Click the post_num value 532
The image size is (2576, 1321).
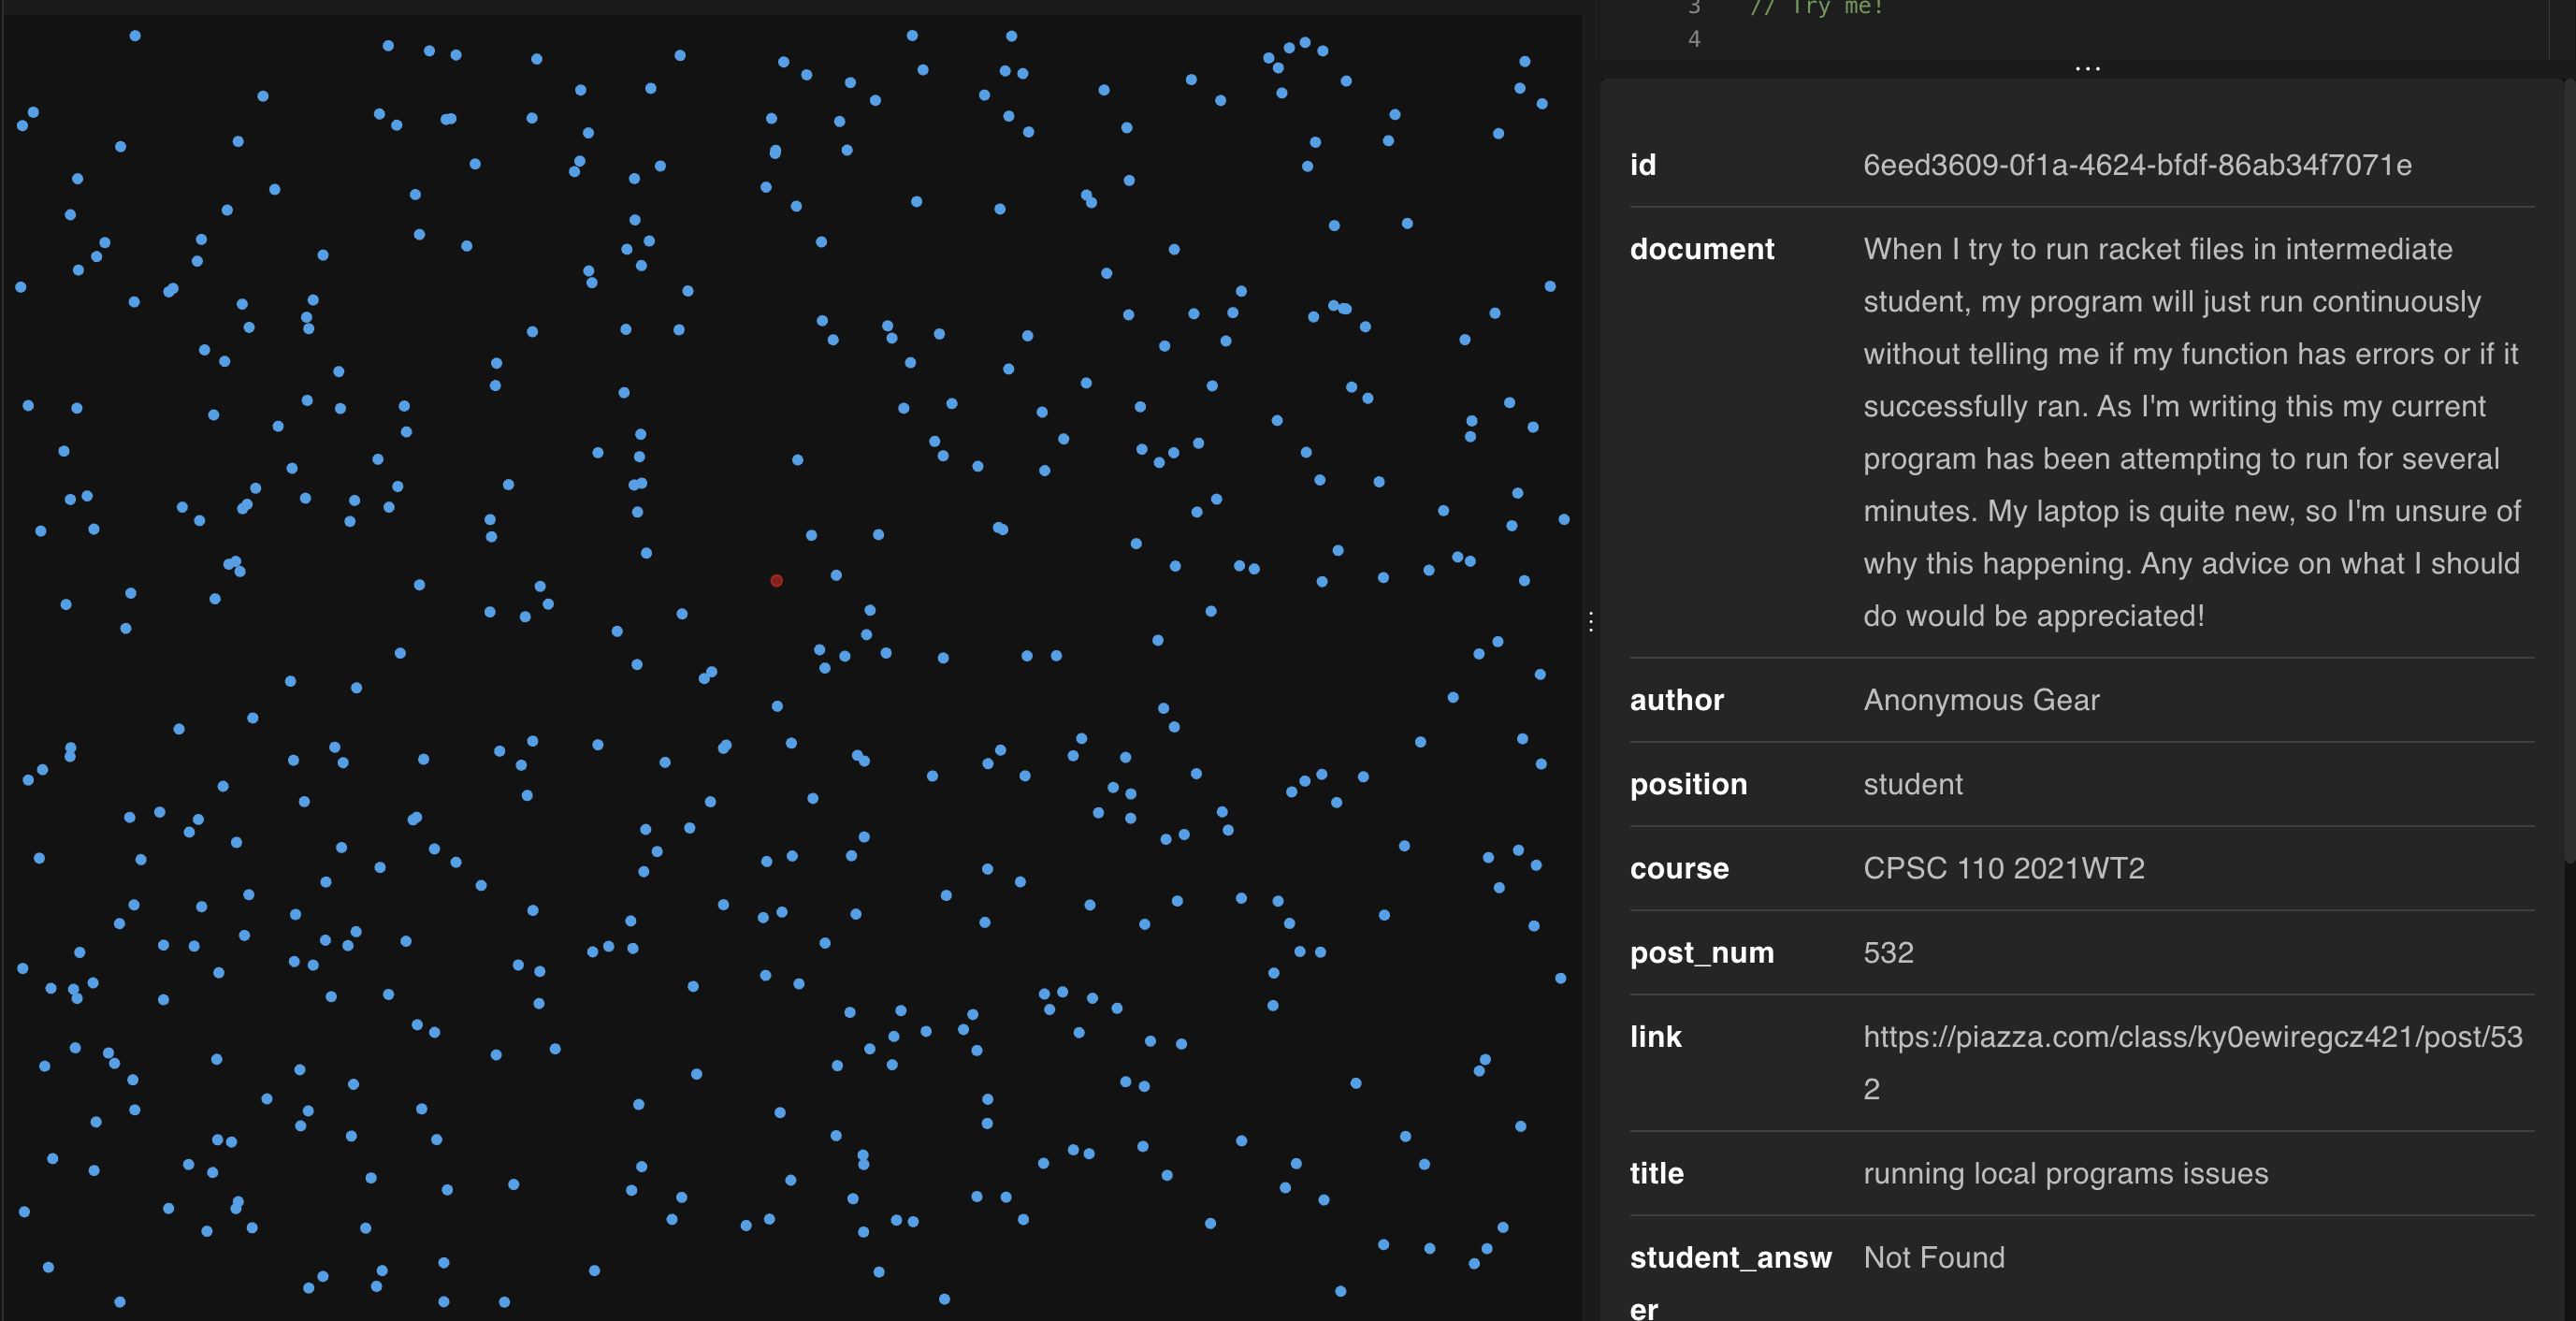[1887, 952]
